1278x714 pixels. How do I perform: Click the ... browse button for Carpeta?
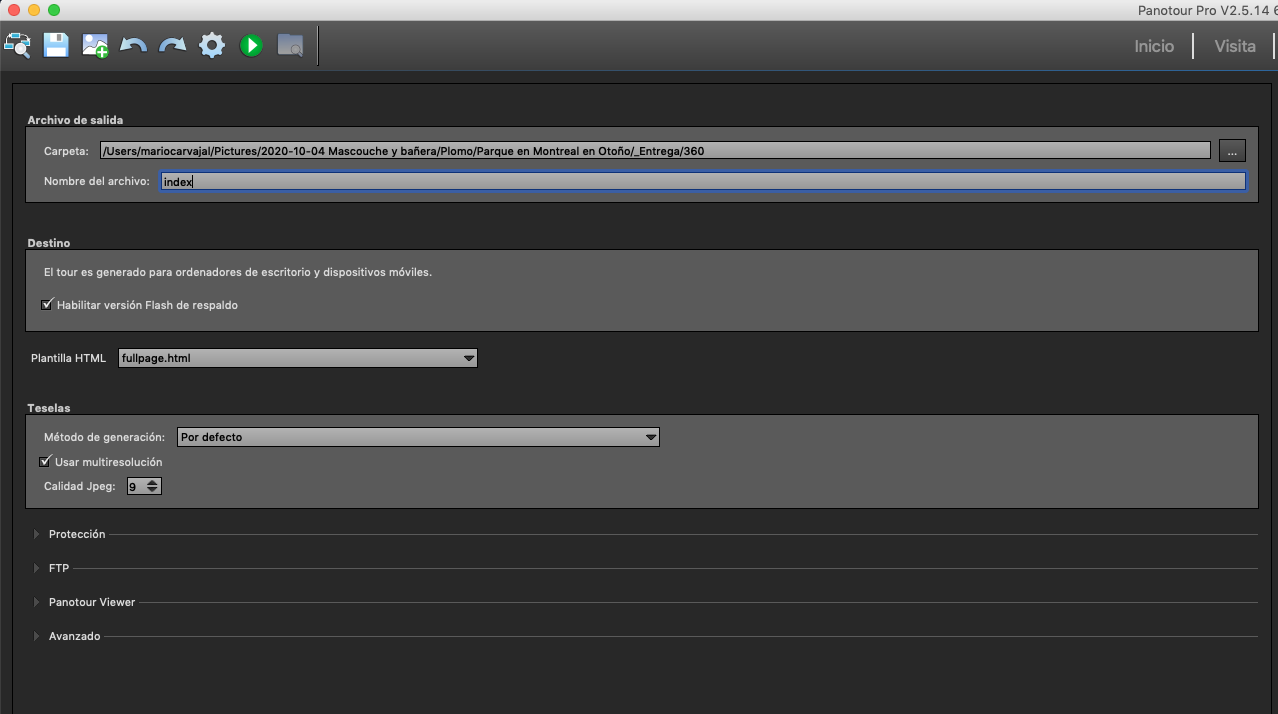pyautogui.click(x=1232, y=151)
